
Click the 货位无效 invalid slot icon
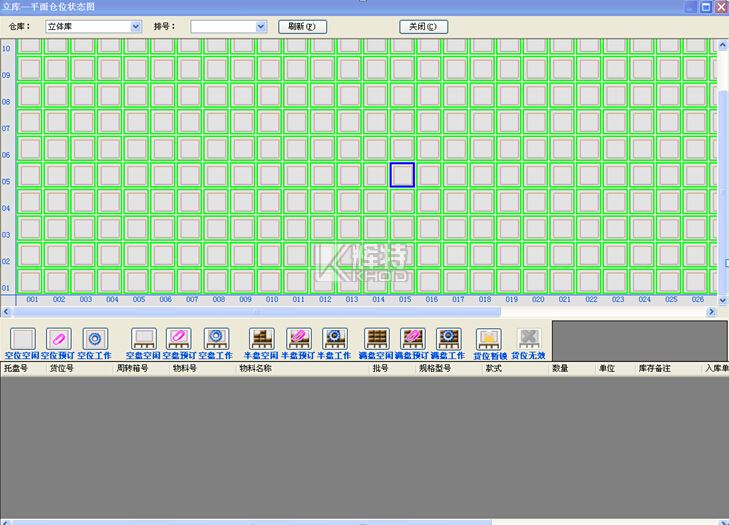click(x=528, y=338)
